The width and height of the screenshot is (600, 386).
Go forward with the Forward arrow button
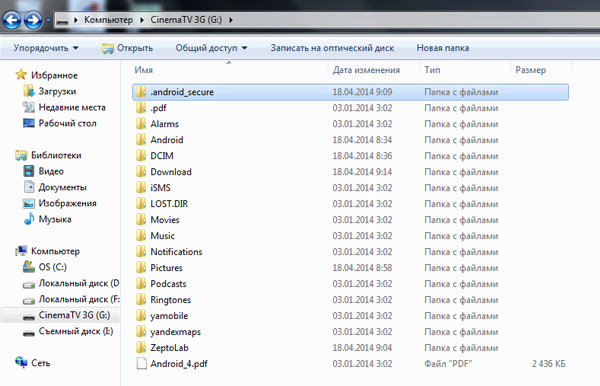(33, 20)
